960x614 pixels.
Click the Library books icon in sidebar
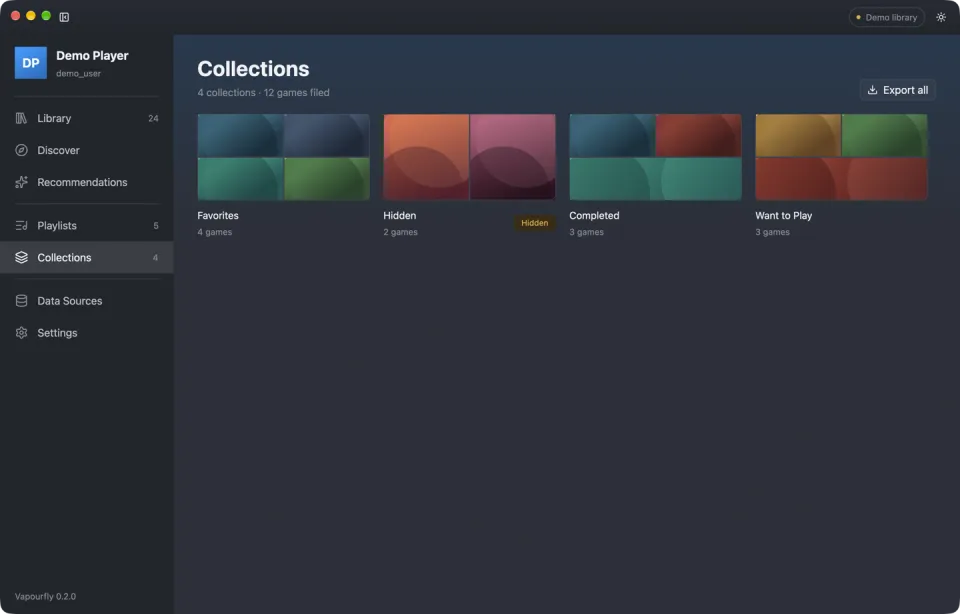[21, 118]
